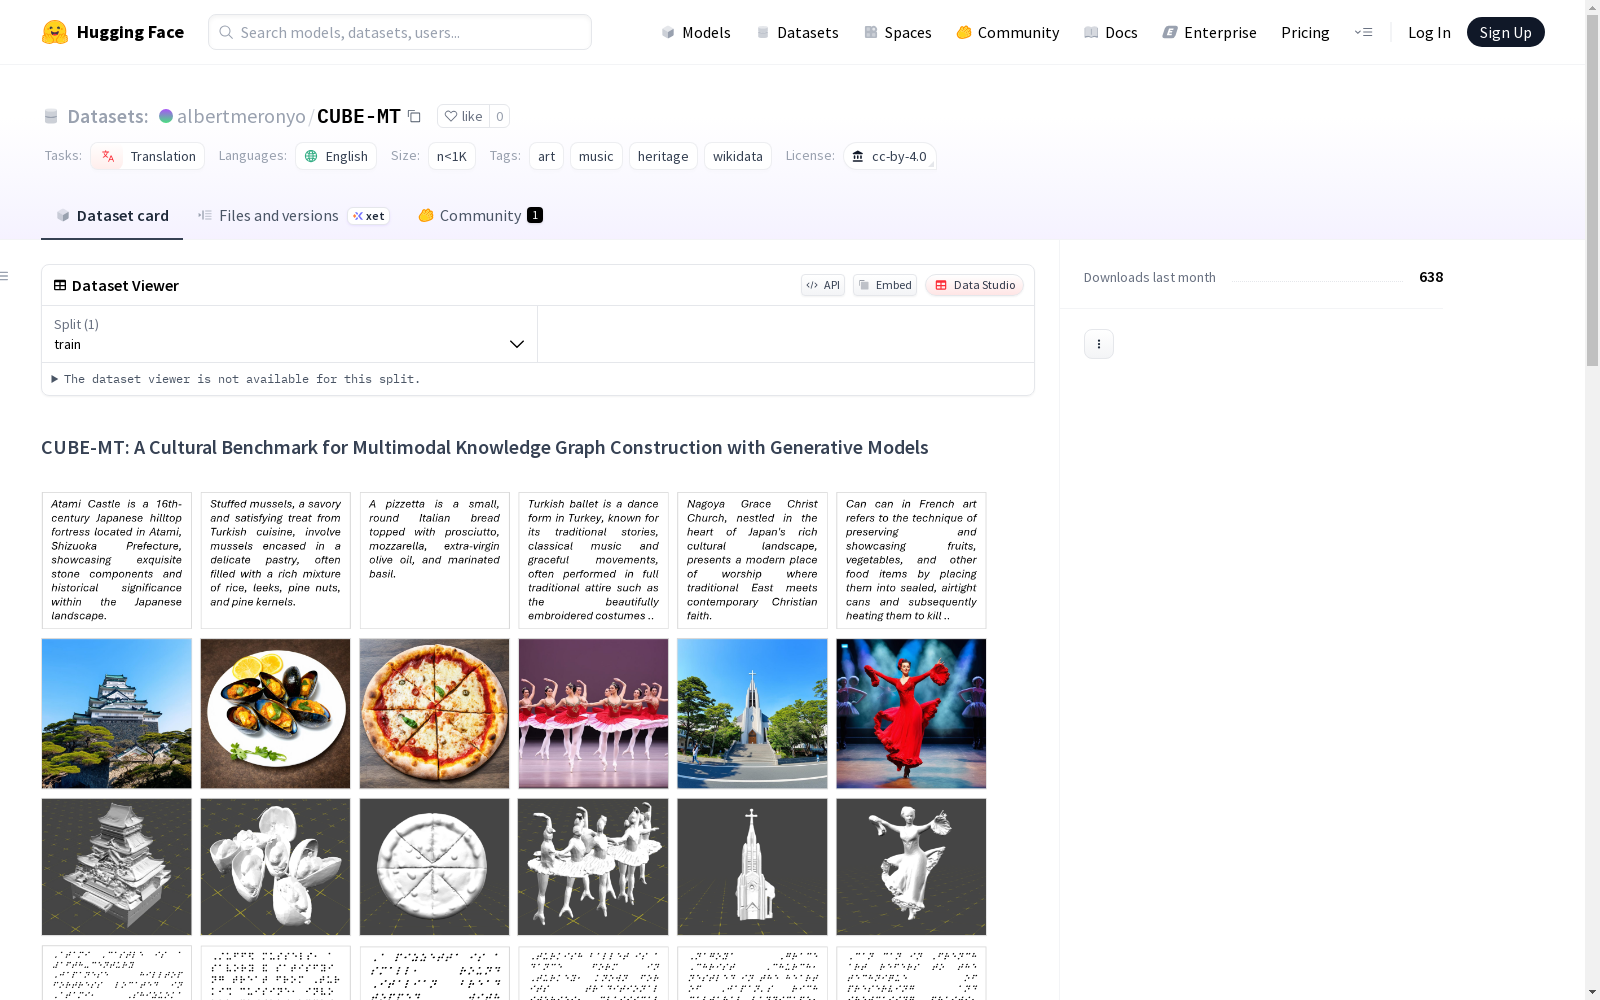Screen dimensions: 1600x1000
Task: Go to Datasets in top navigation
Action: click(x=797, y=32)
